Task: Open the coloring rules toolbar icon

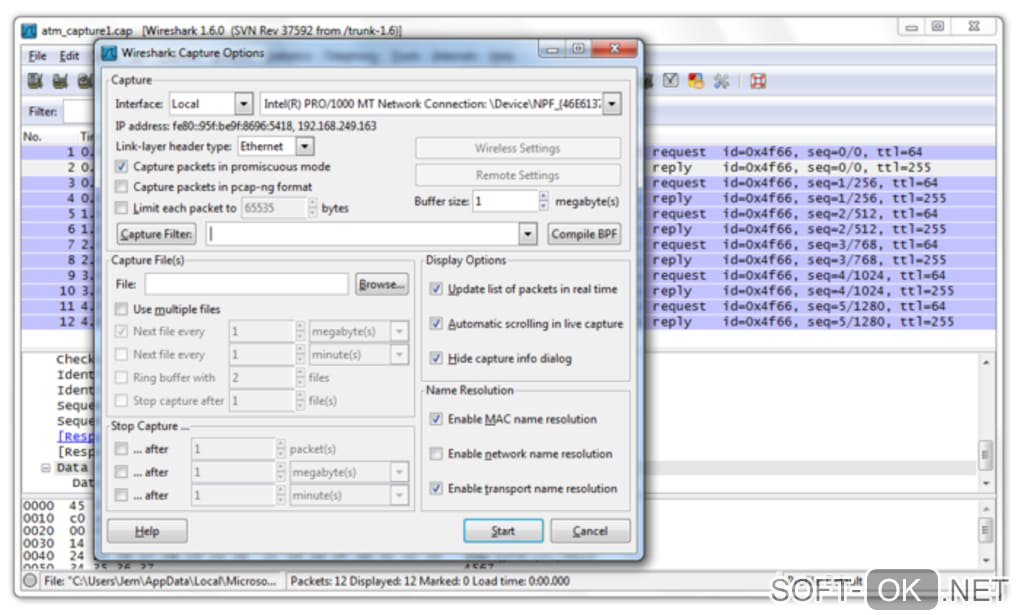Action: point(696,81)
